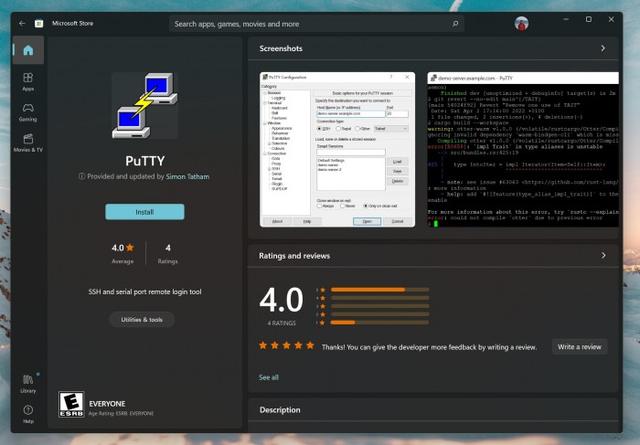Open the user profile avatar

tap(521, 24)
